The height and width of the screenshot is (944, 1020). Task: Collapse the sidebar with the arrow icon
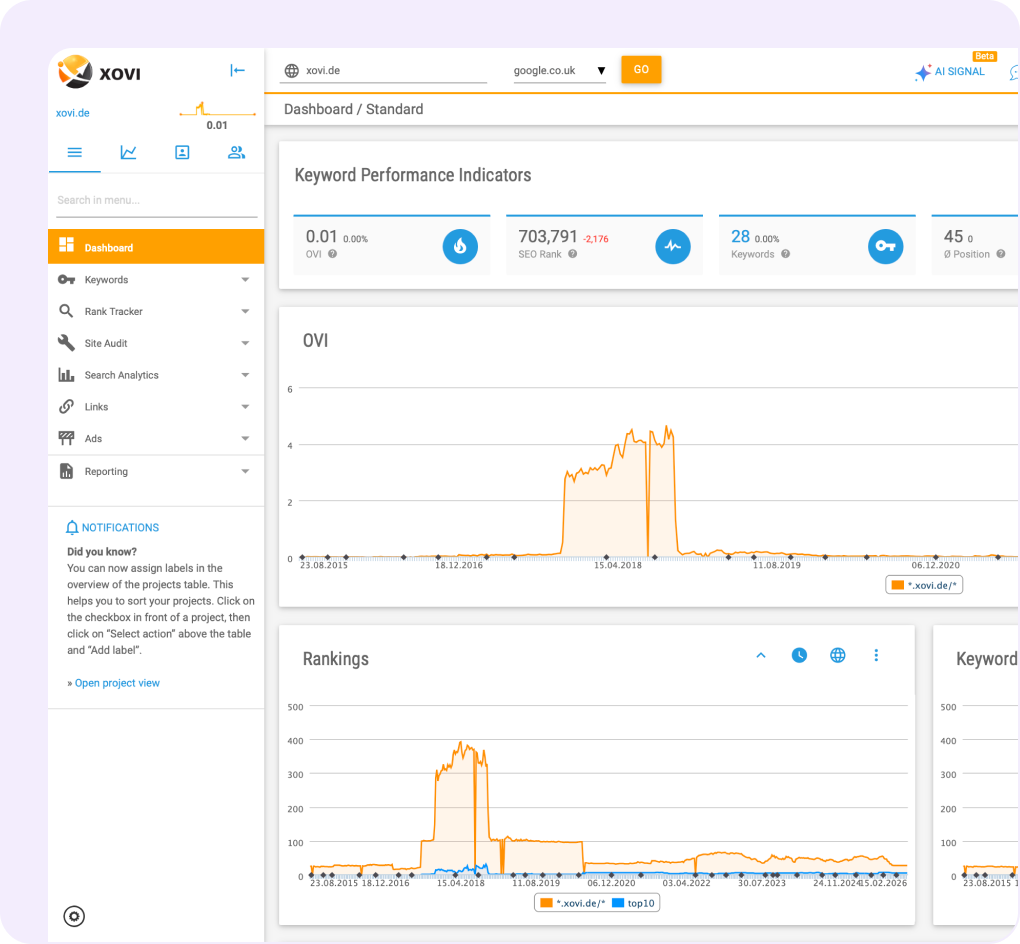pos(237,70)
